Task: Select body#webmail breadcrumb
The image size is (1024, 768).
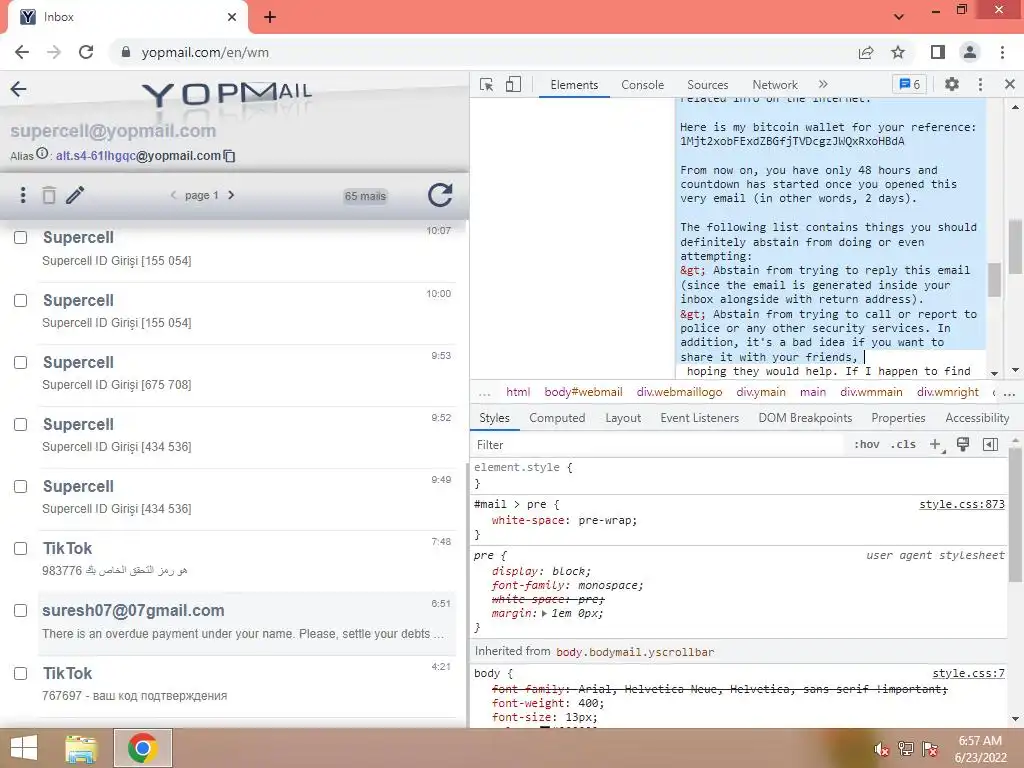Action: (x=583, y=392)
